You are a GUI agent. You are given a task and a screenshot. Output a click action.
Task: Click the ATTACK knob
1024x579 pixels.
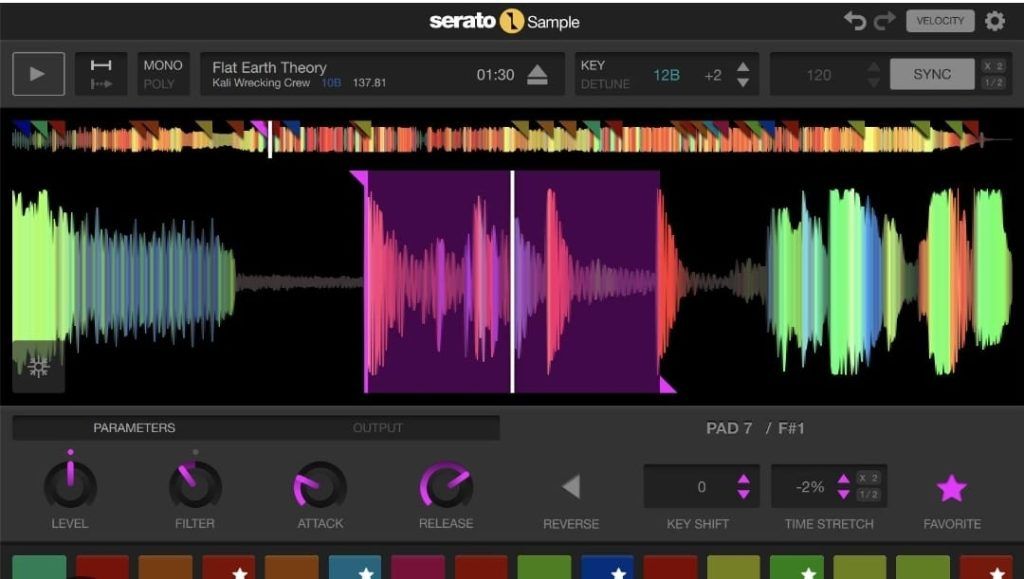[x=320, y=484]
